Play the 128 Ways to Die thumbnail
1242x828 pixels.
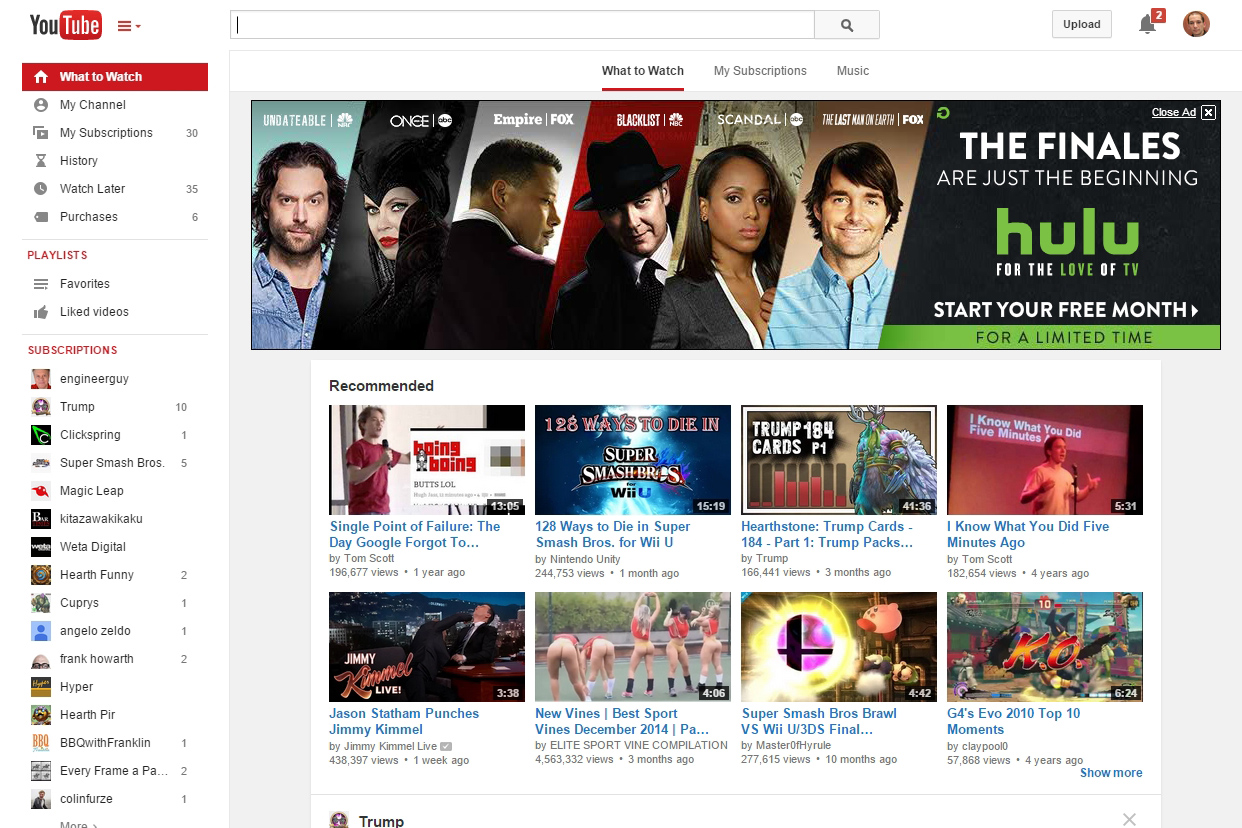pos(632,459)
